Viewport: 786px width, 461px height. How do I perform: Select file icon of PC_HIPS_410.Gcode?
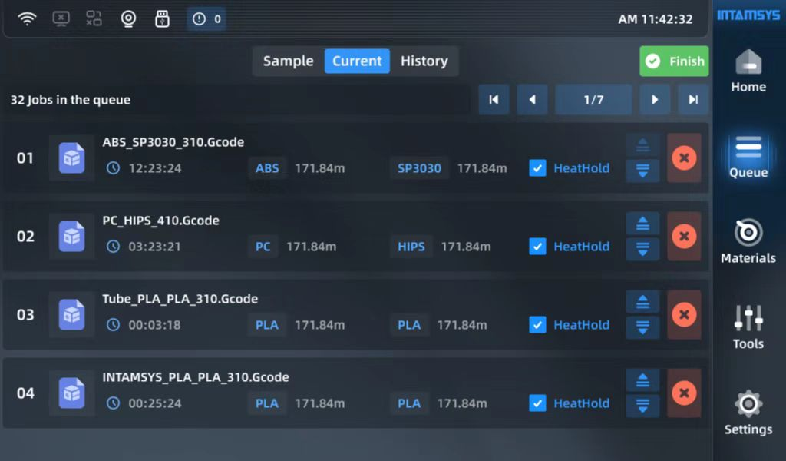72,236
